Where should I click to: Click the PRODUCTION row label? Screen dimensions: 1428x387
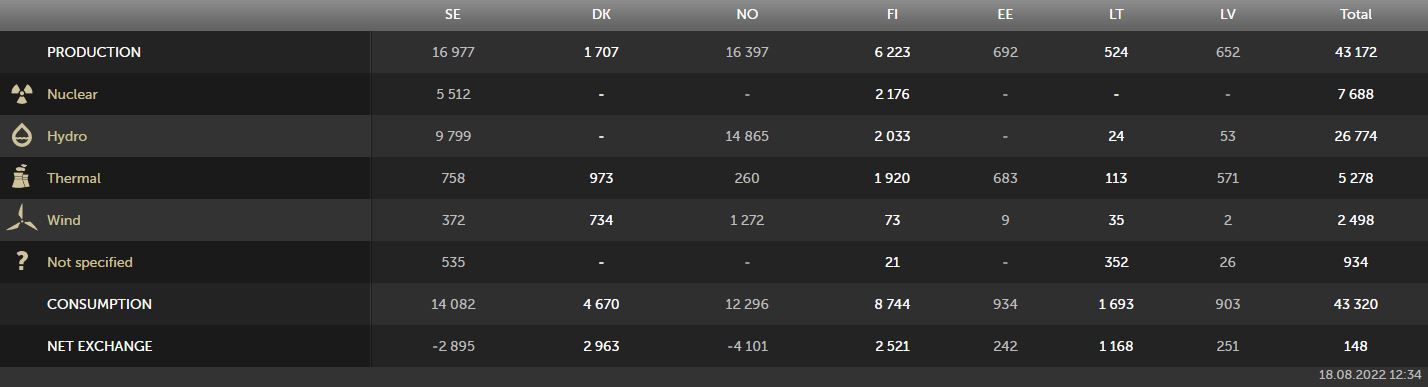pos(94,52)
